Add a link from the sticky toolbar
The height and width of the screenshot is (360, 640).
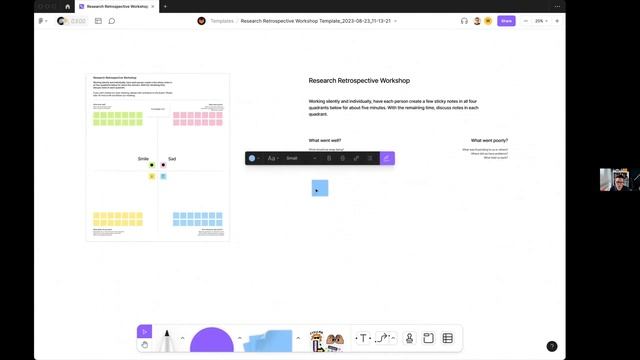point(356,158)
